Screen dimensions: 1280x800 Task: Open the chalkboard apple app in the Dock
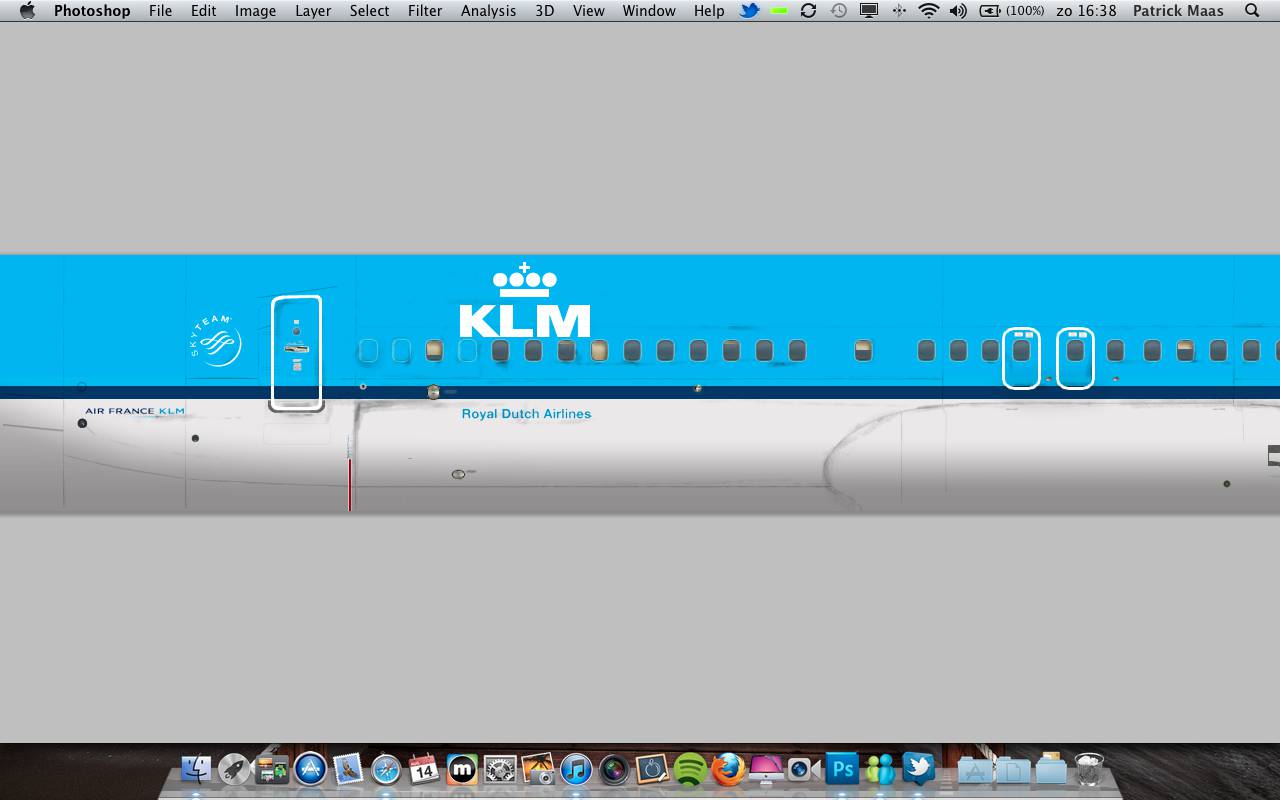[652, 769]
